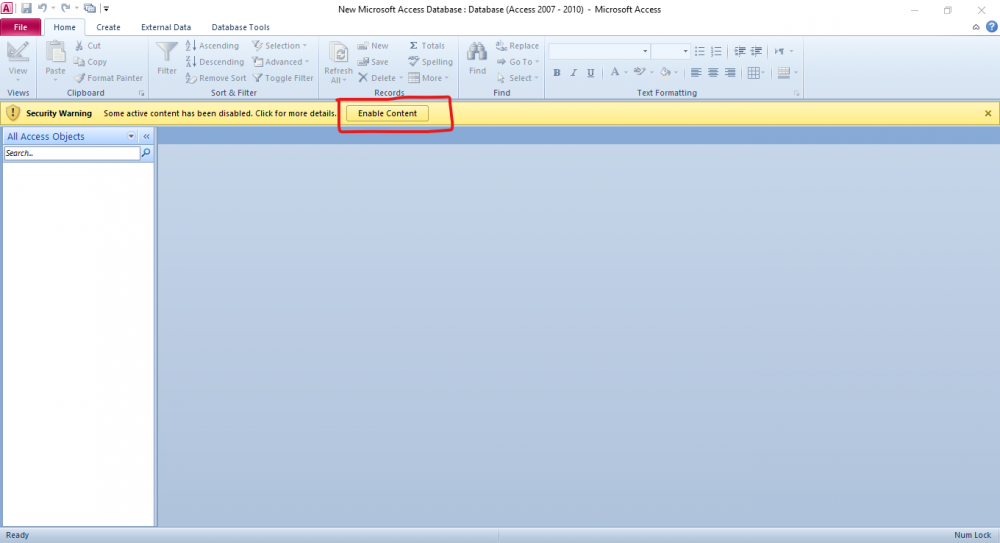Screen dimensions: 1000x543
Task: Open the Customize Quick Access Toolbar dropdown
Action: [x=107, y=9]
